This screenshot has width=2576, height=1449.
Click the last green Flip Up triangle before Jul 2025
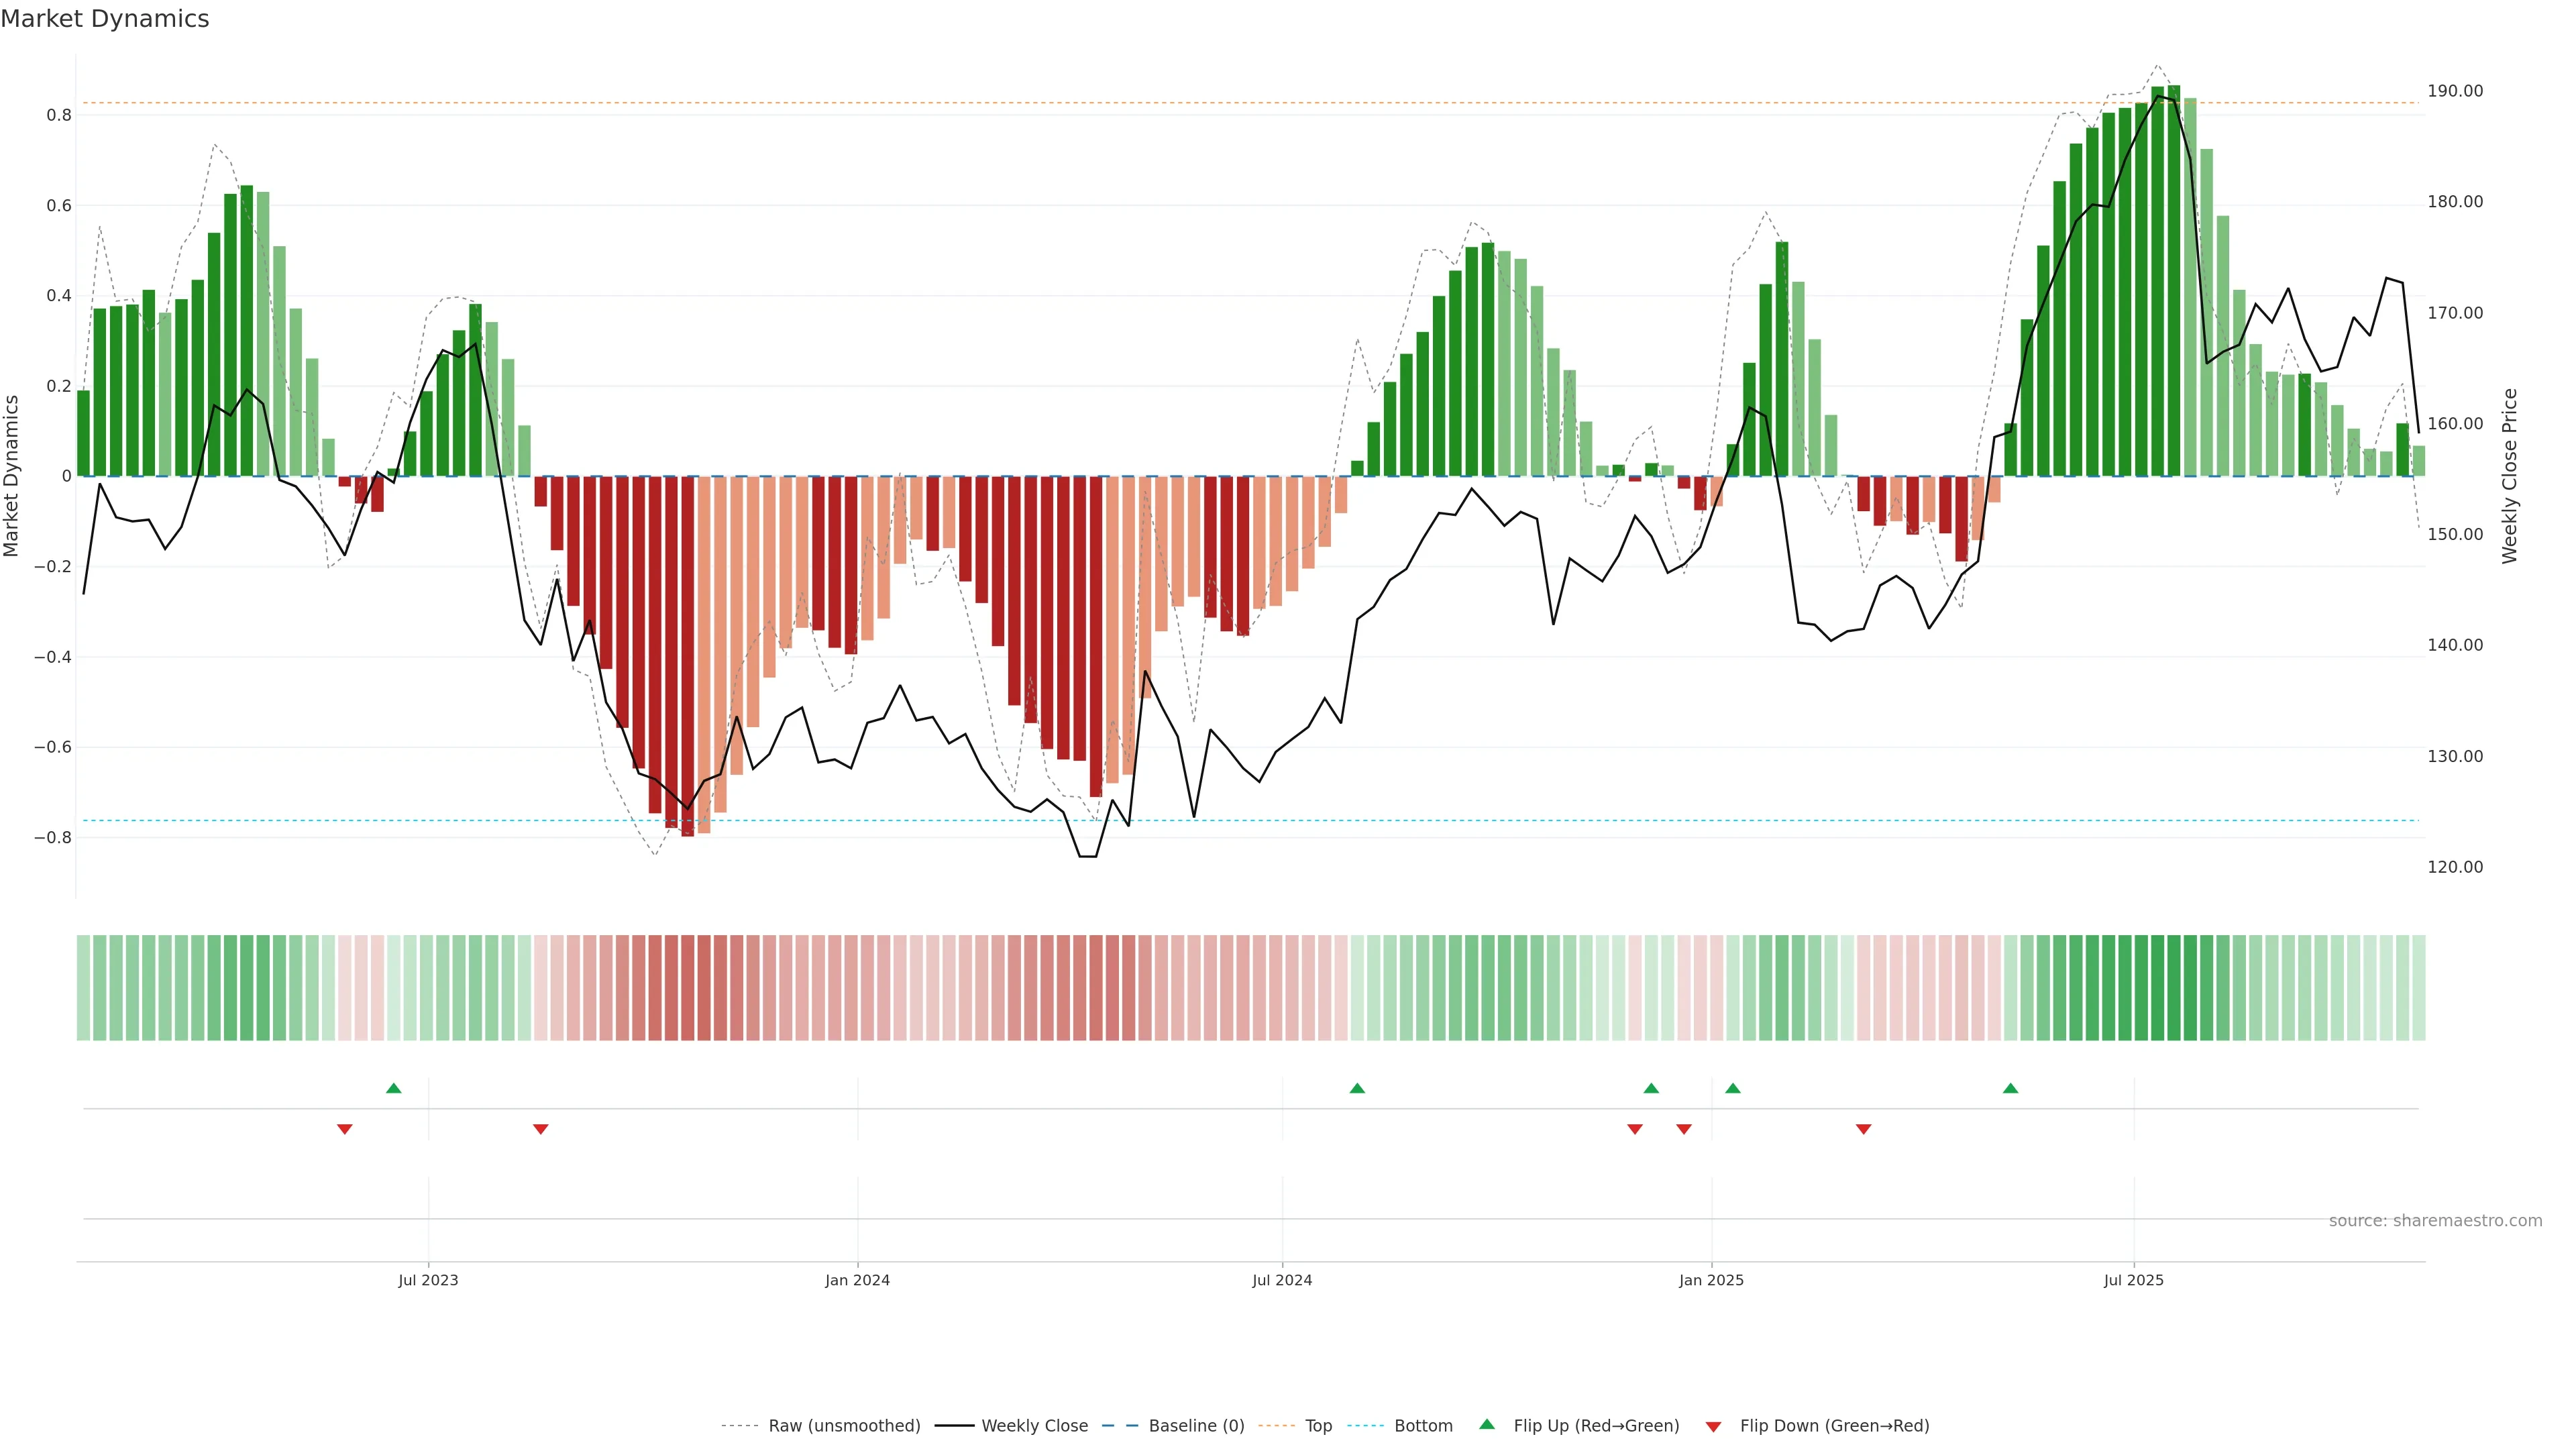coord(2010,1088)
